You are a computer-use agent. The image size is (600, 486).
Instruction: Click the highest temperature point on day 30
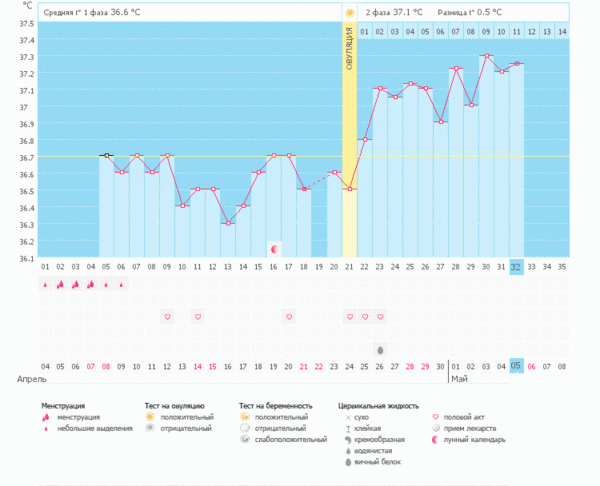tap(487, 56)
